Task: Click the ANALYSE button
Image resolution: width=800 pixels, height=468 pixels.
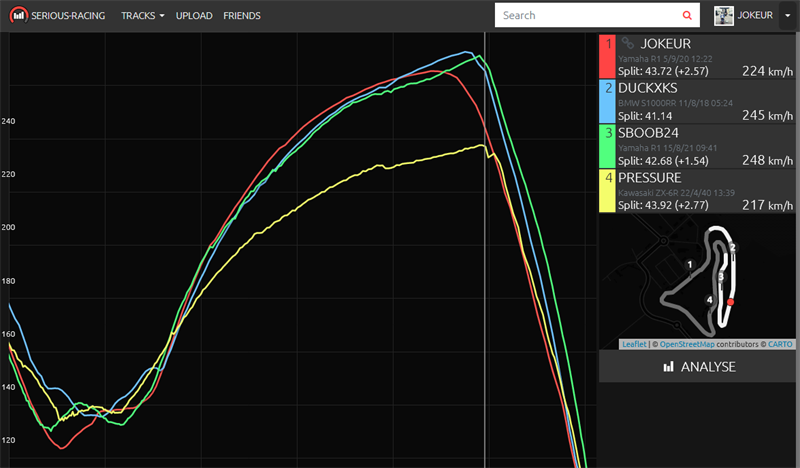Action: pos(697,366)
